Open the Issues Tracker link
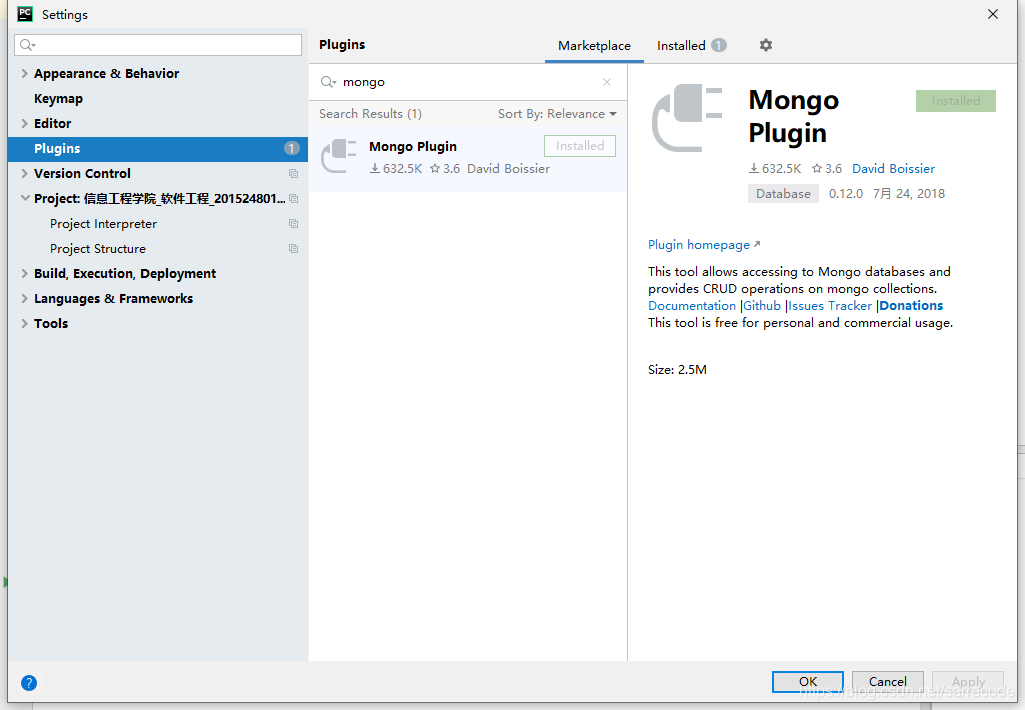The image size is (1025, 710). [830, 305]
